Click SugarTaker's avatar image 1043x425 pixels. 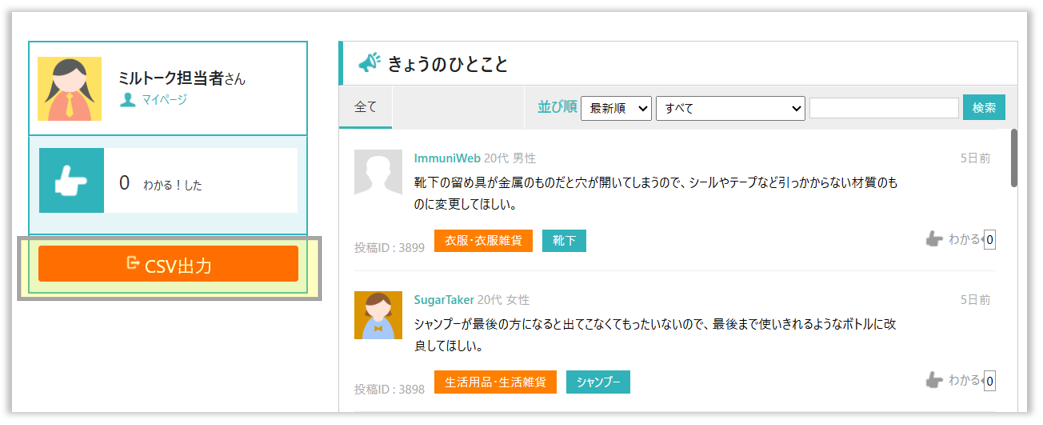click(x=378, y=315)
